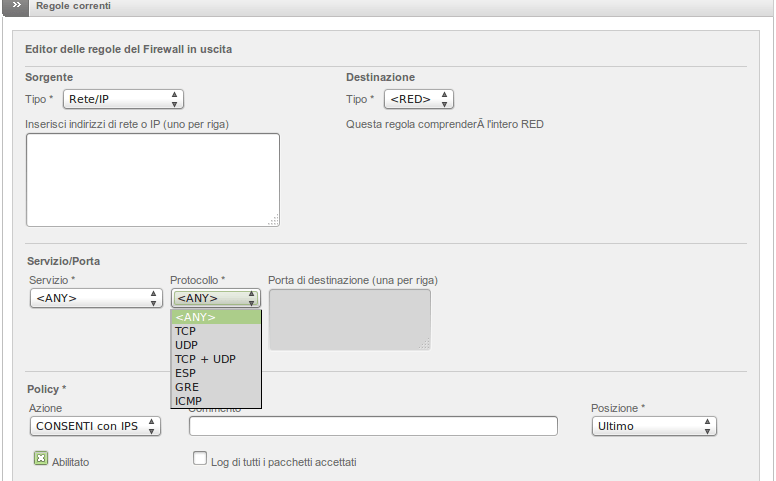This screenshot has width=776, height=481.
Task: Choose TCP + UDP protocol option
Action: coord(216,359)
